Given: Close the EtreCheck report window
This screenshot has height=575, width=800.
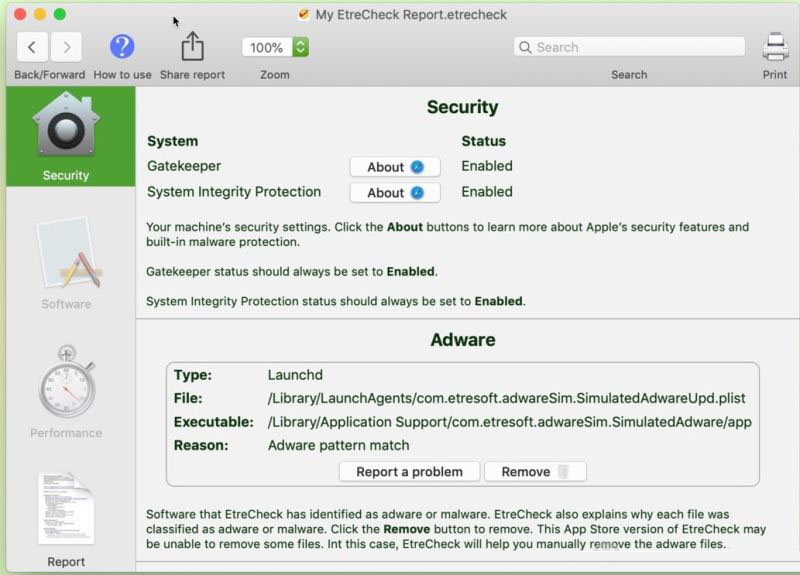Looking at the screenshot, I should click(20, 14).
